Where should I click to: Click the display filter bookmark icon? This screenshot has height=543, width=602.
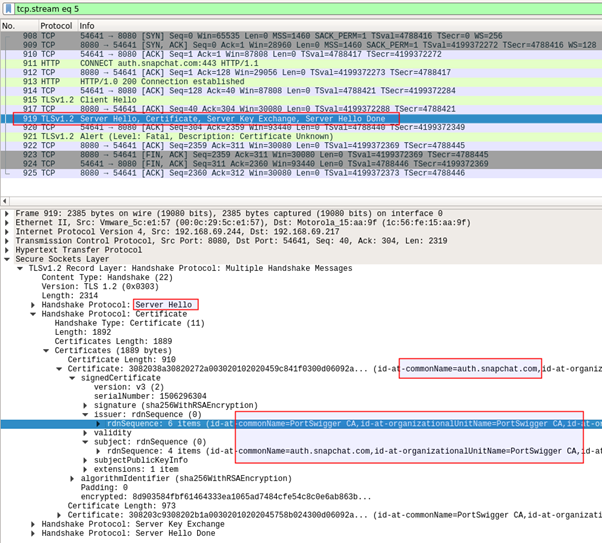click(9, 7)
